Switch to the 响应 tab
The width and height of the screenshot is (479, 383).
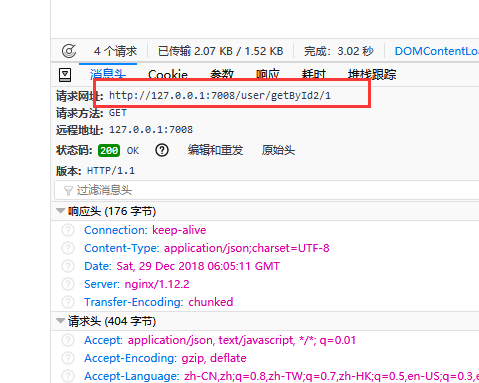pyautogui.click(x=267, y=74)
